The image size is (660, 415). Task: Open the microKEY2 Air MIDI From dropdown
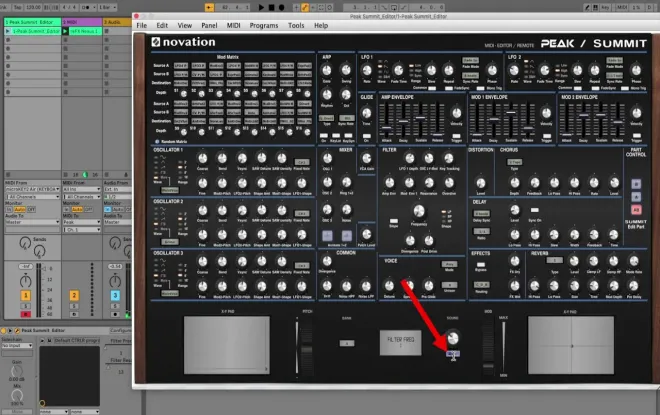coord(32,189)
